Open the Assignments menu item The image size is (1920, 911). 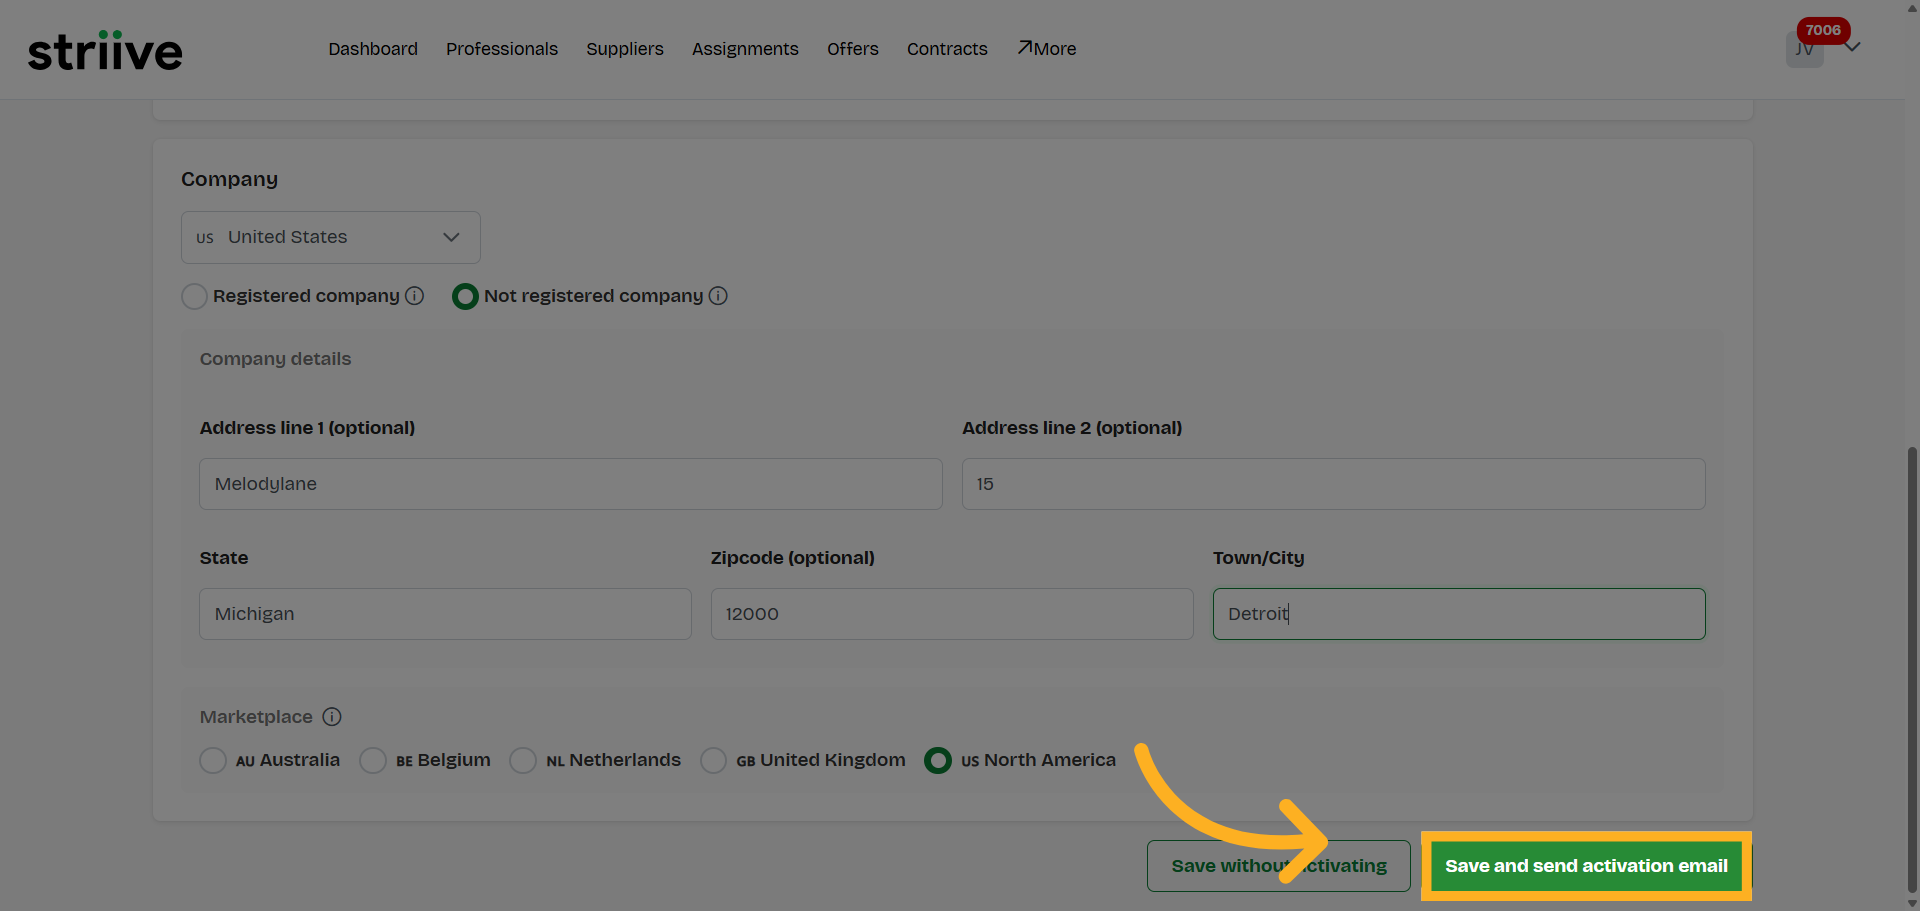[745, 48]
